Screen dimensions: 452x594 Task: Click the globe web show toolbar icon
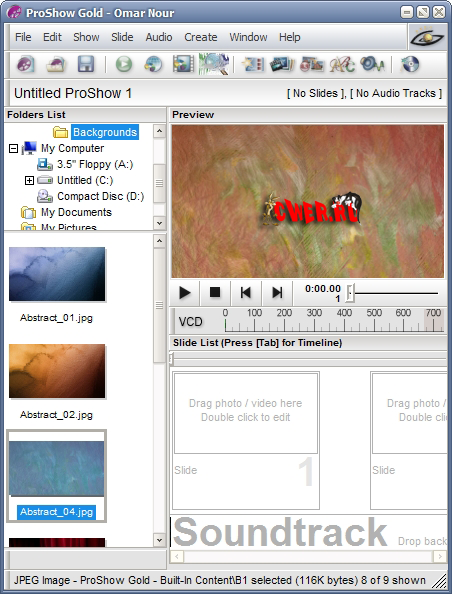click(153, 64)
